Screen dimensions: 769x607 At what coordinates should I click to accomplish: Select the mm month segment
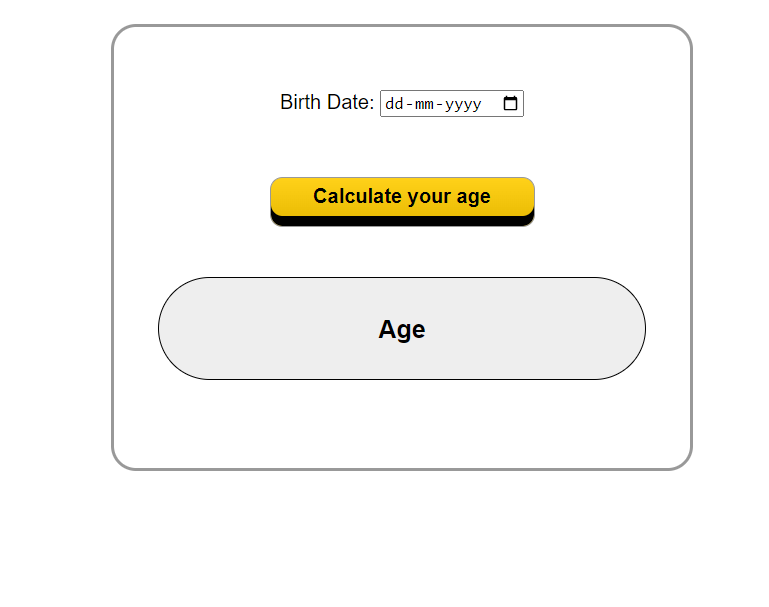pyautogui.click(x=423, y=104)
